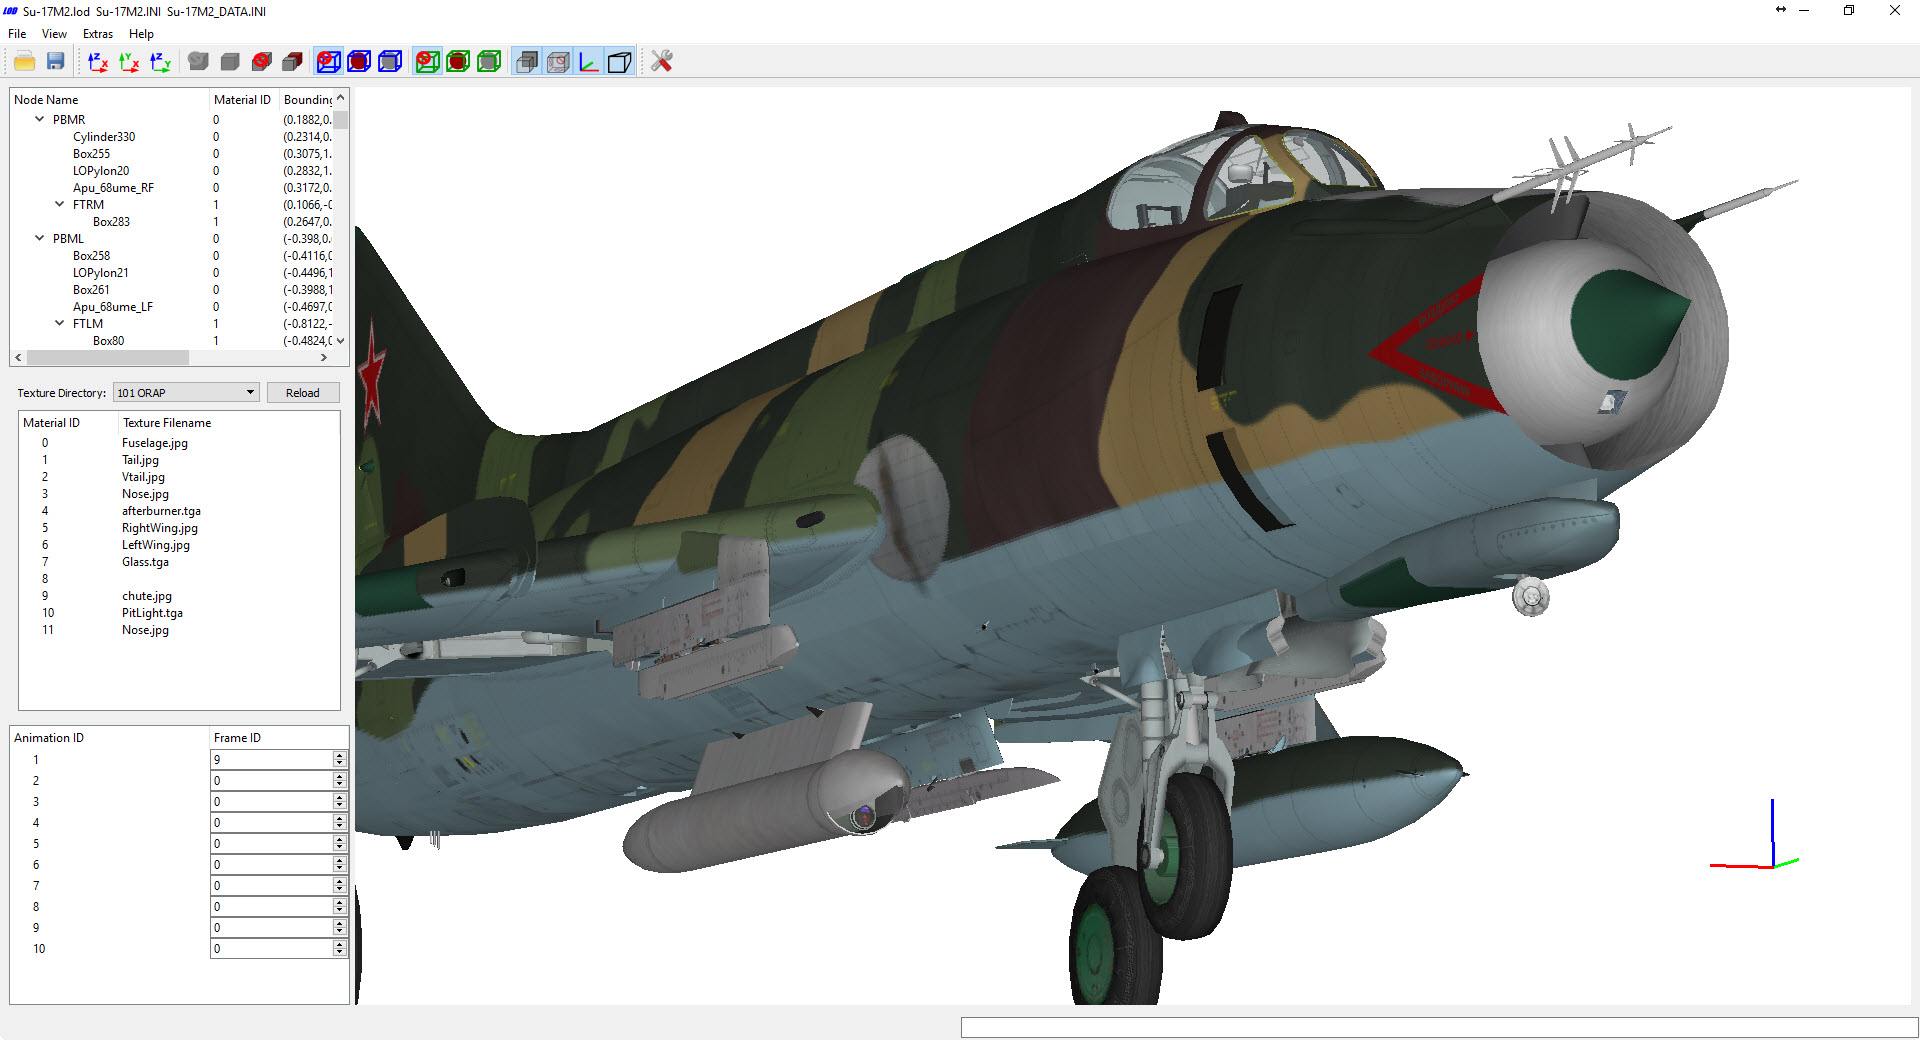Toggle the coordinate axes display icon
Screen dimensions: 1920x1040
[x=589, y=61]
